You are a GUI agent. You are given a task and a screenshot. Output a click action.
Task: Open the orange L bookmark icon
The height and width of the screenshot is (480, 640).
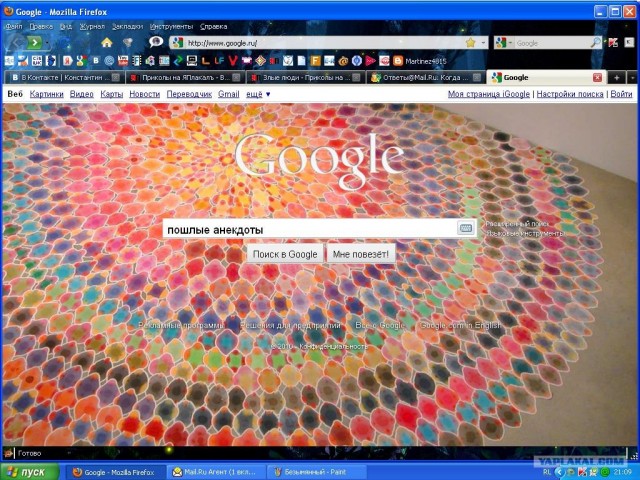[x=205, y=61]
